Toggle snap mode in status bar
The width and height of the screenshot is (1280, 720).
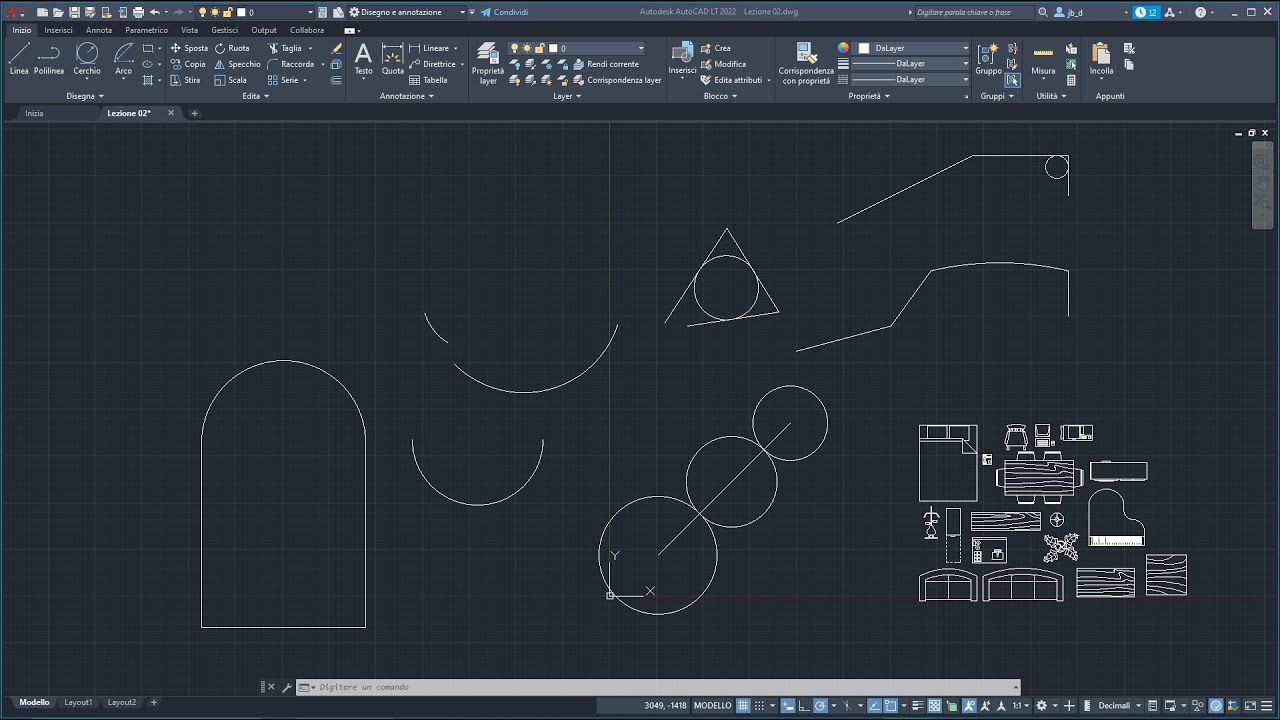759,705
